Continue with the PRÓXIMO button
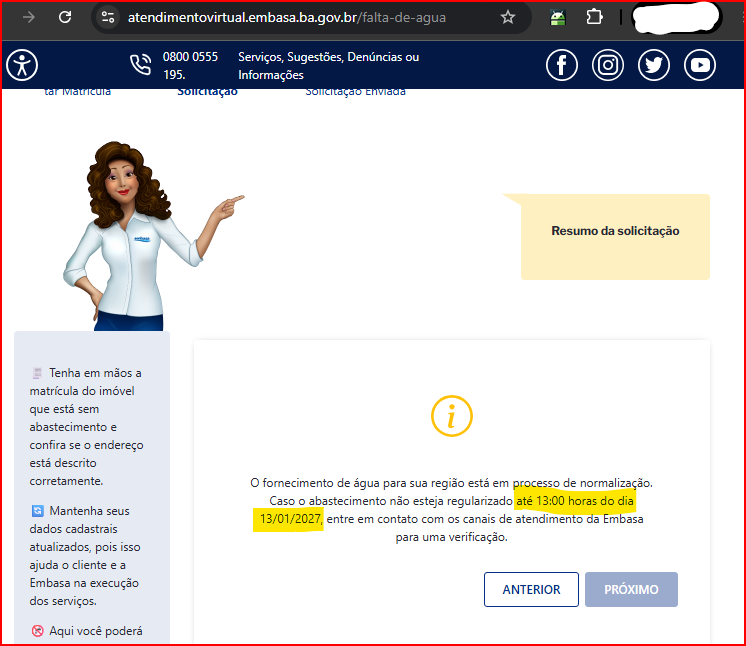 click(x=631, y=589)
